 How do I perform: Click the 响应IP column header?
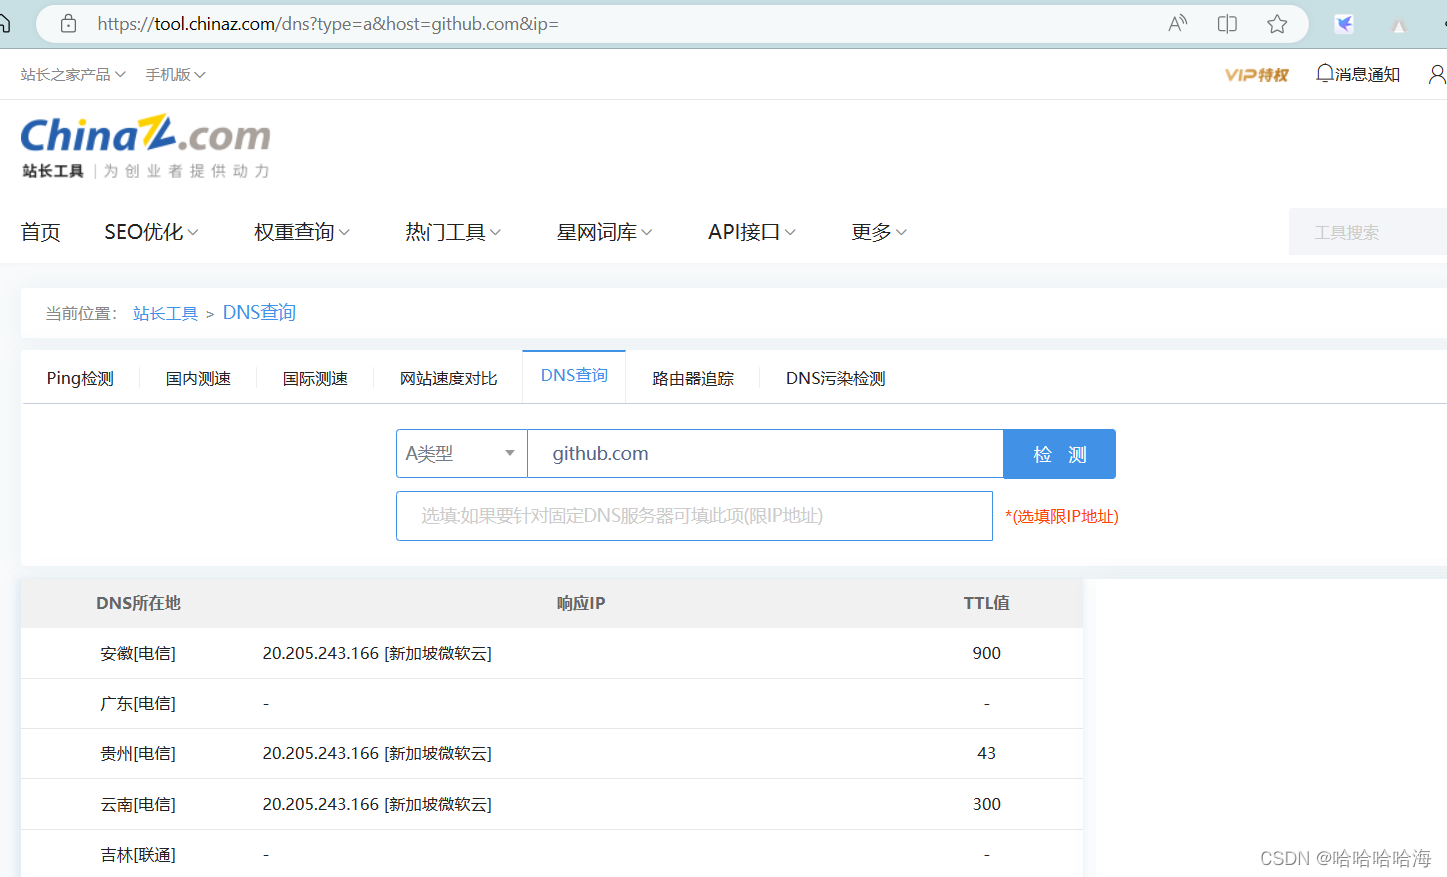pos(581,603)
